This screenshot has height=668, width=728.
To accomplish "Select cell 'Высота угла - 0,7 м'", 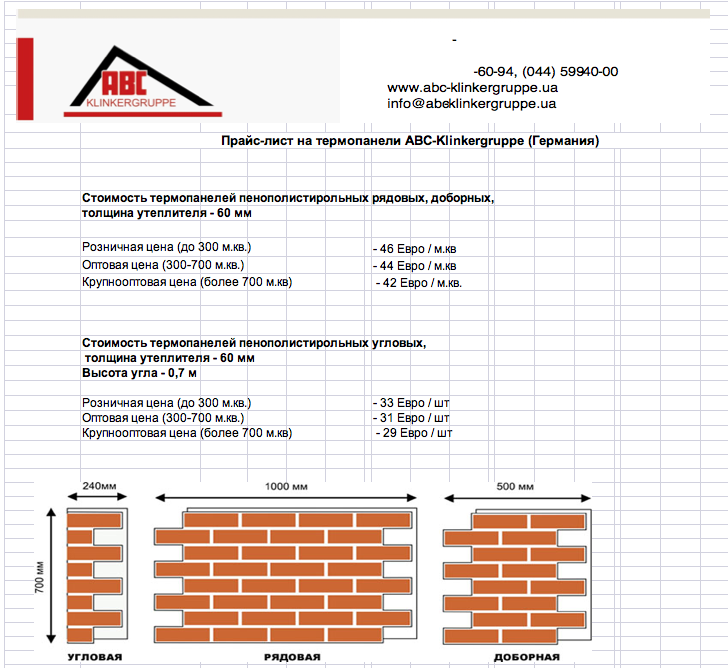I will pos(139,373).
